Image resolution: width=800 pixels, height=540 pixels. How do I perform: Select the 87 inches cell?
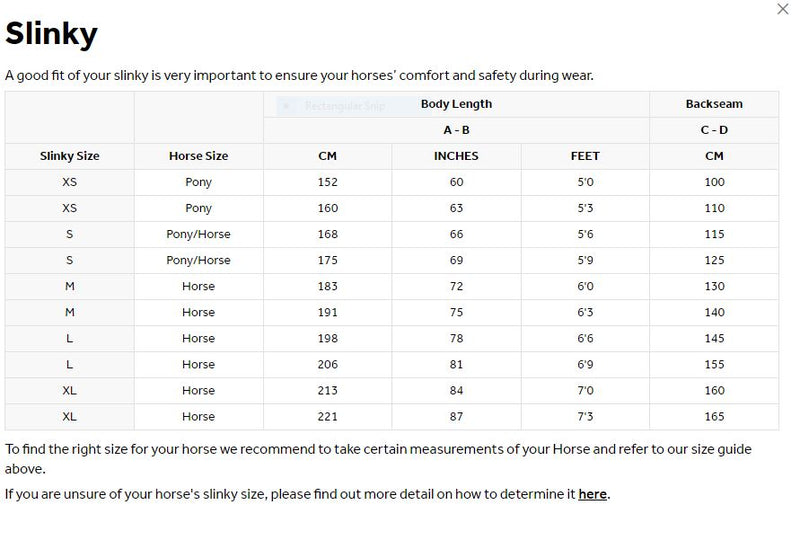click(x=456, y=416)
